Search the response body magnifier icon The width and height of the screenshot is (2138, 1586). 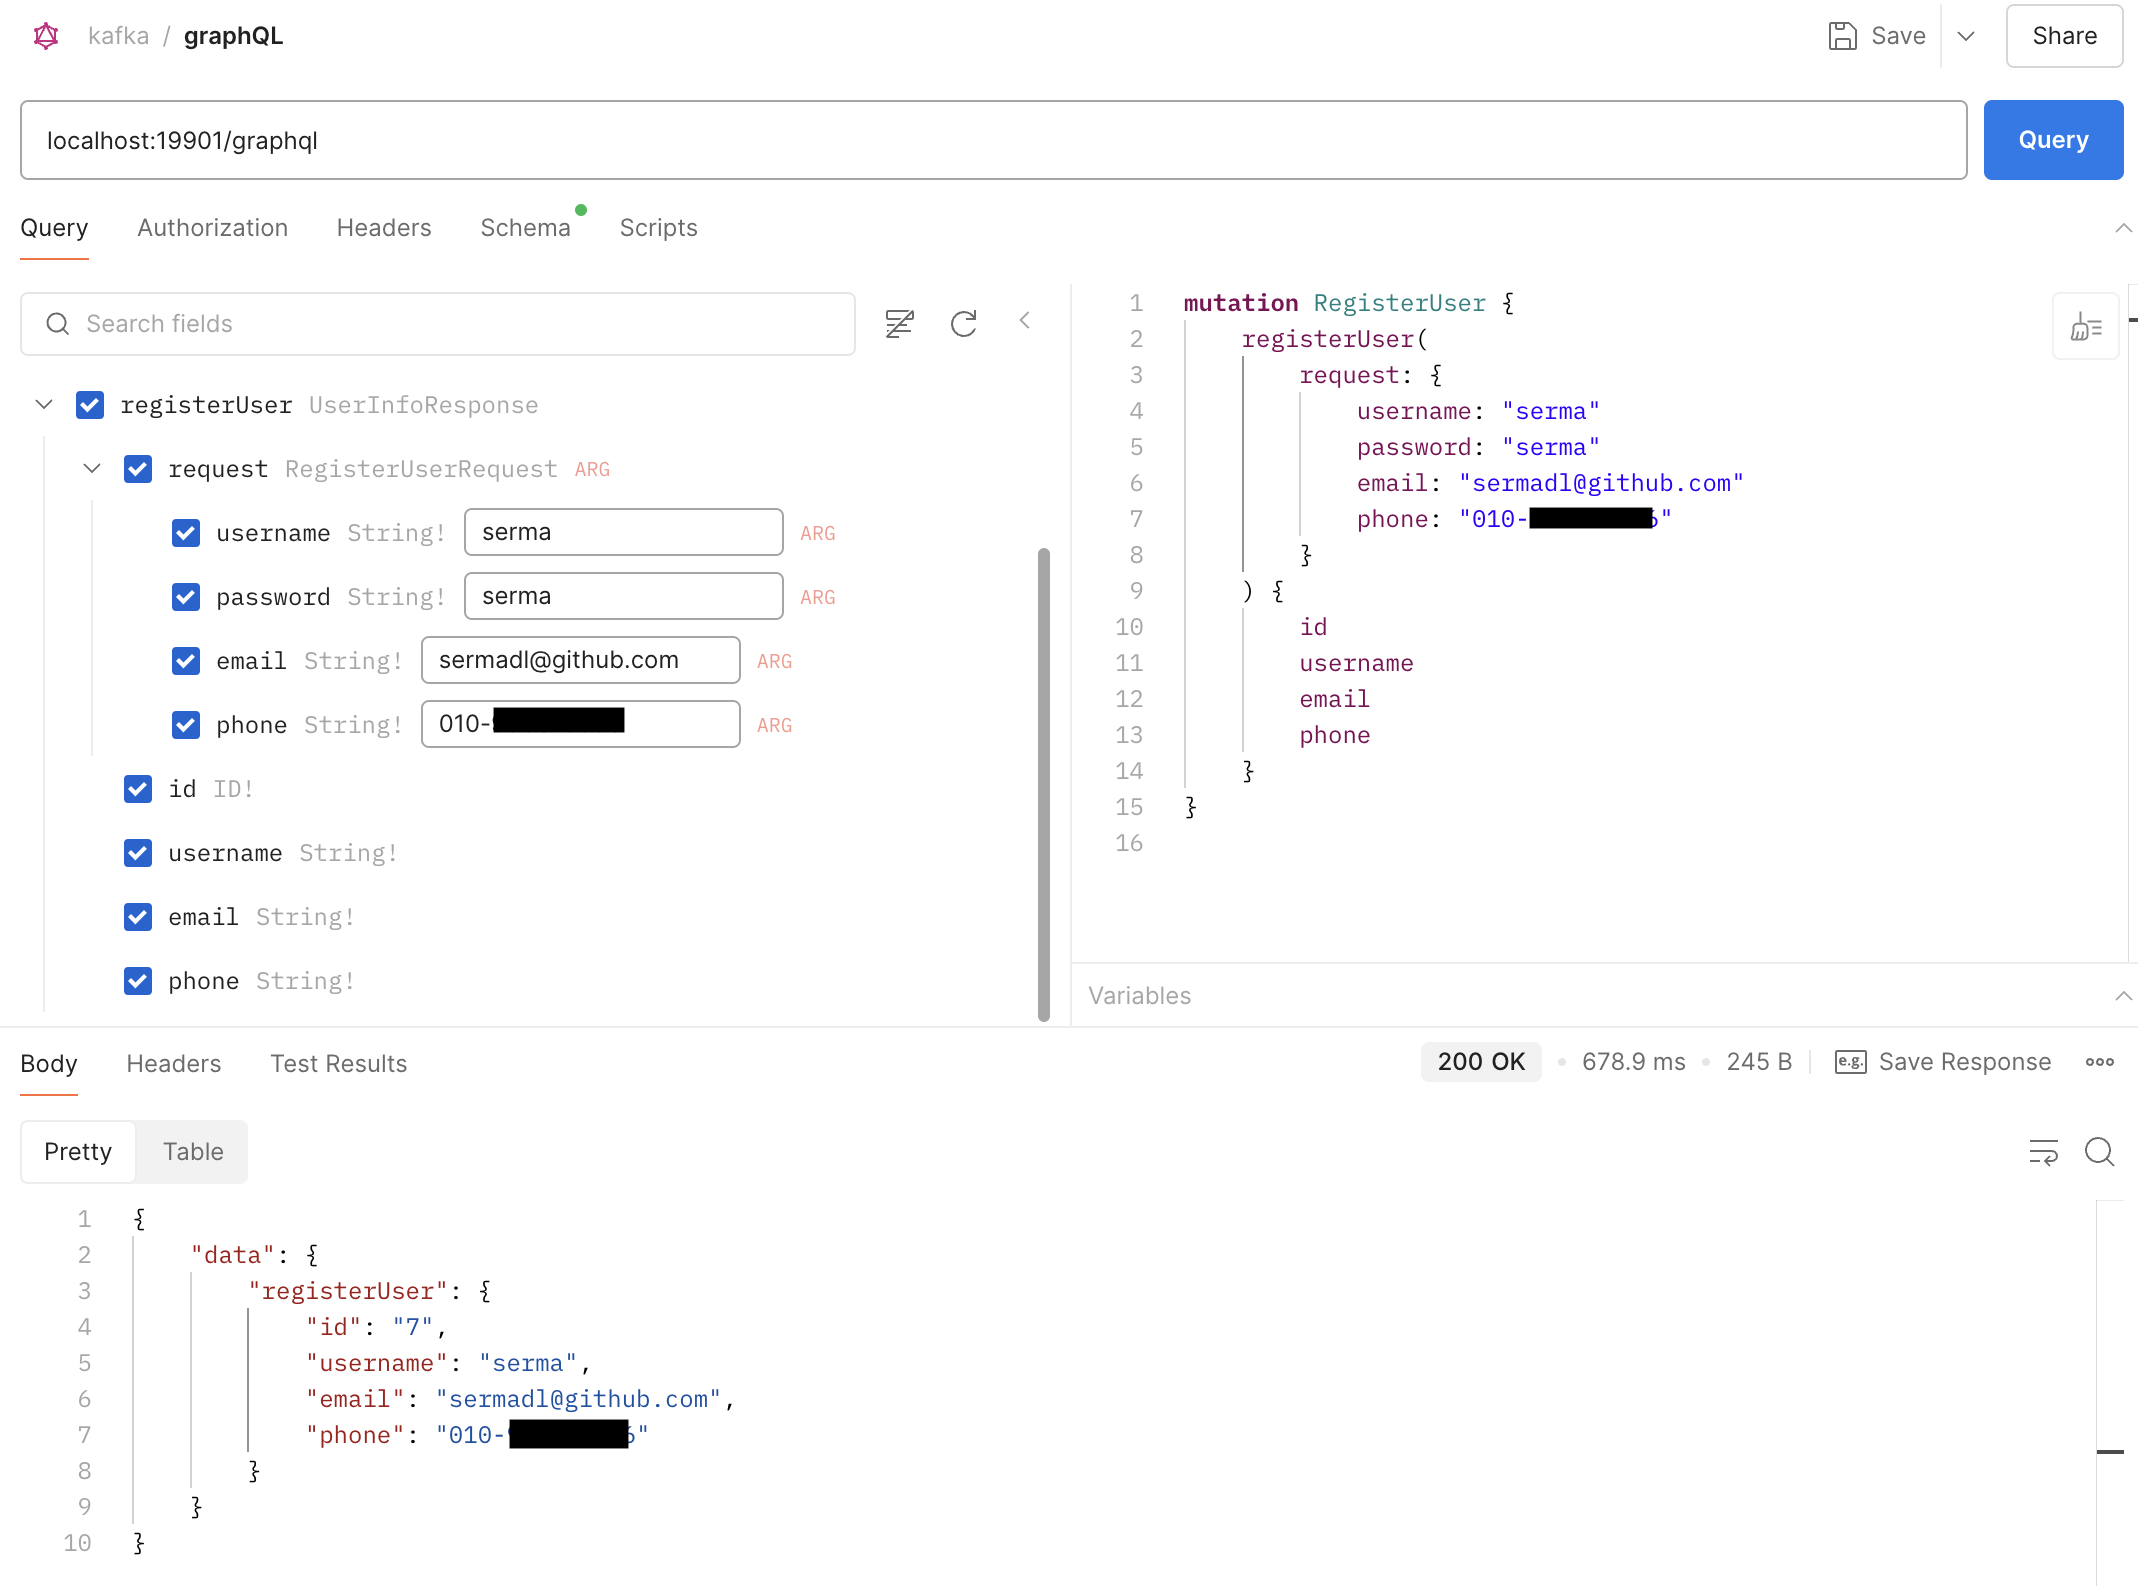[x=2099, y=1152]
